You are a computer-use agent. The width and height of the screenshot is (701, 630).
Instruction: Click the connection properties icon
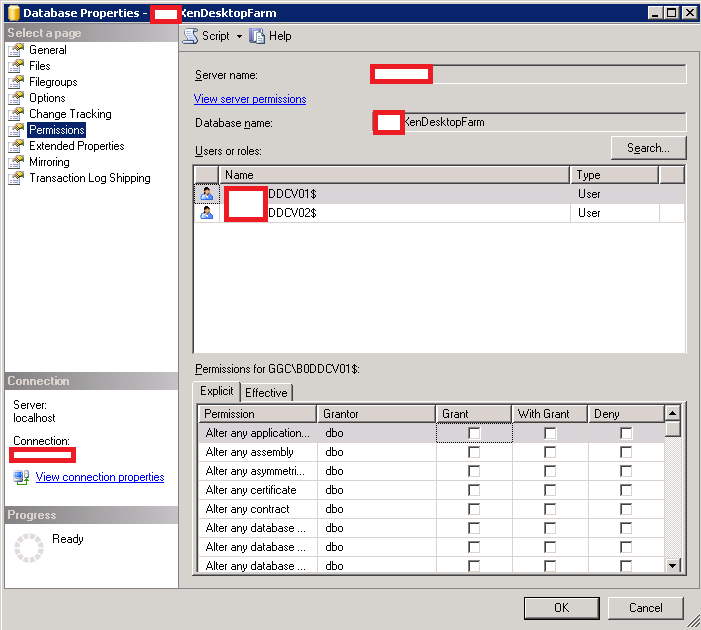pyautogui.click(x=21, y=478)
